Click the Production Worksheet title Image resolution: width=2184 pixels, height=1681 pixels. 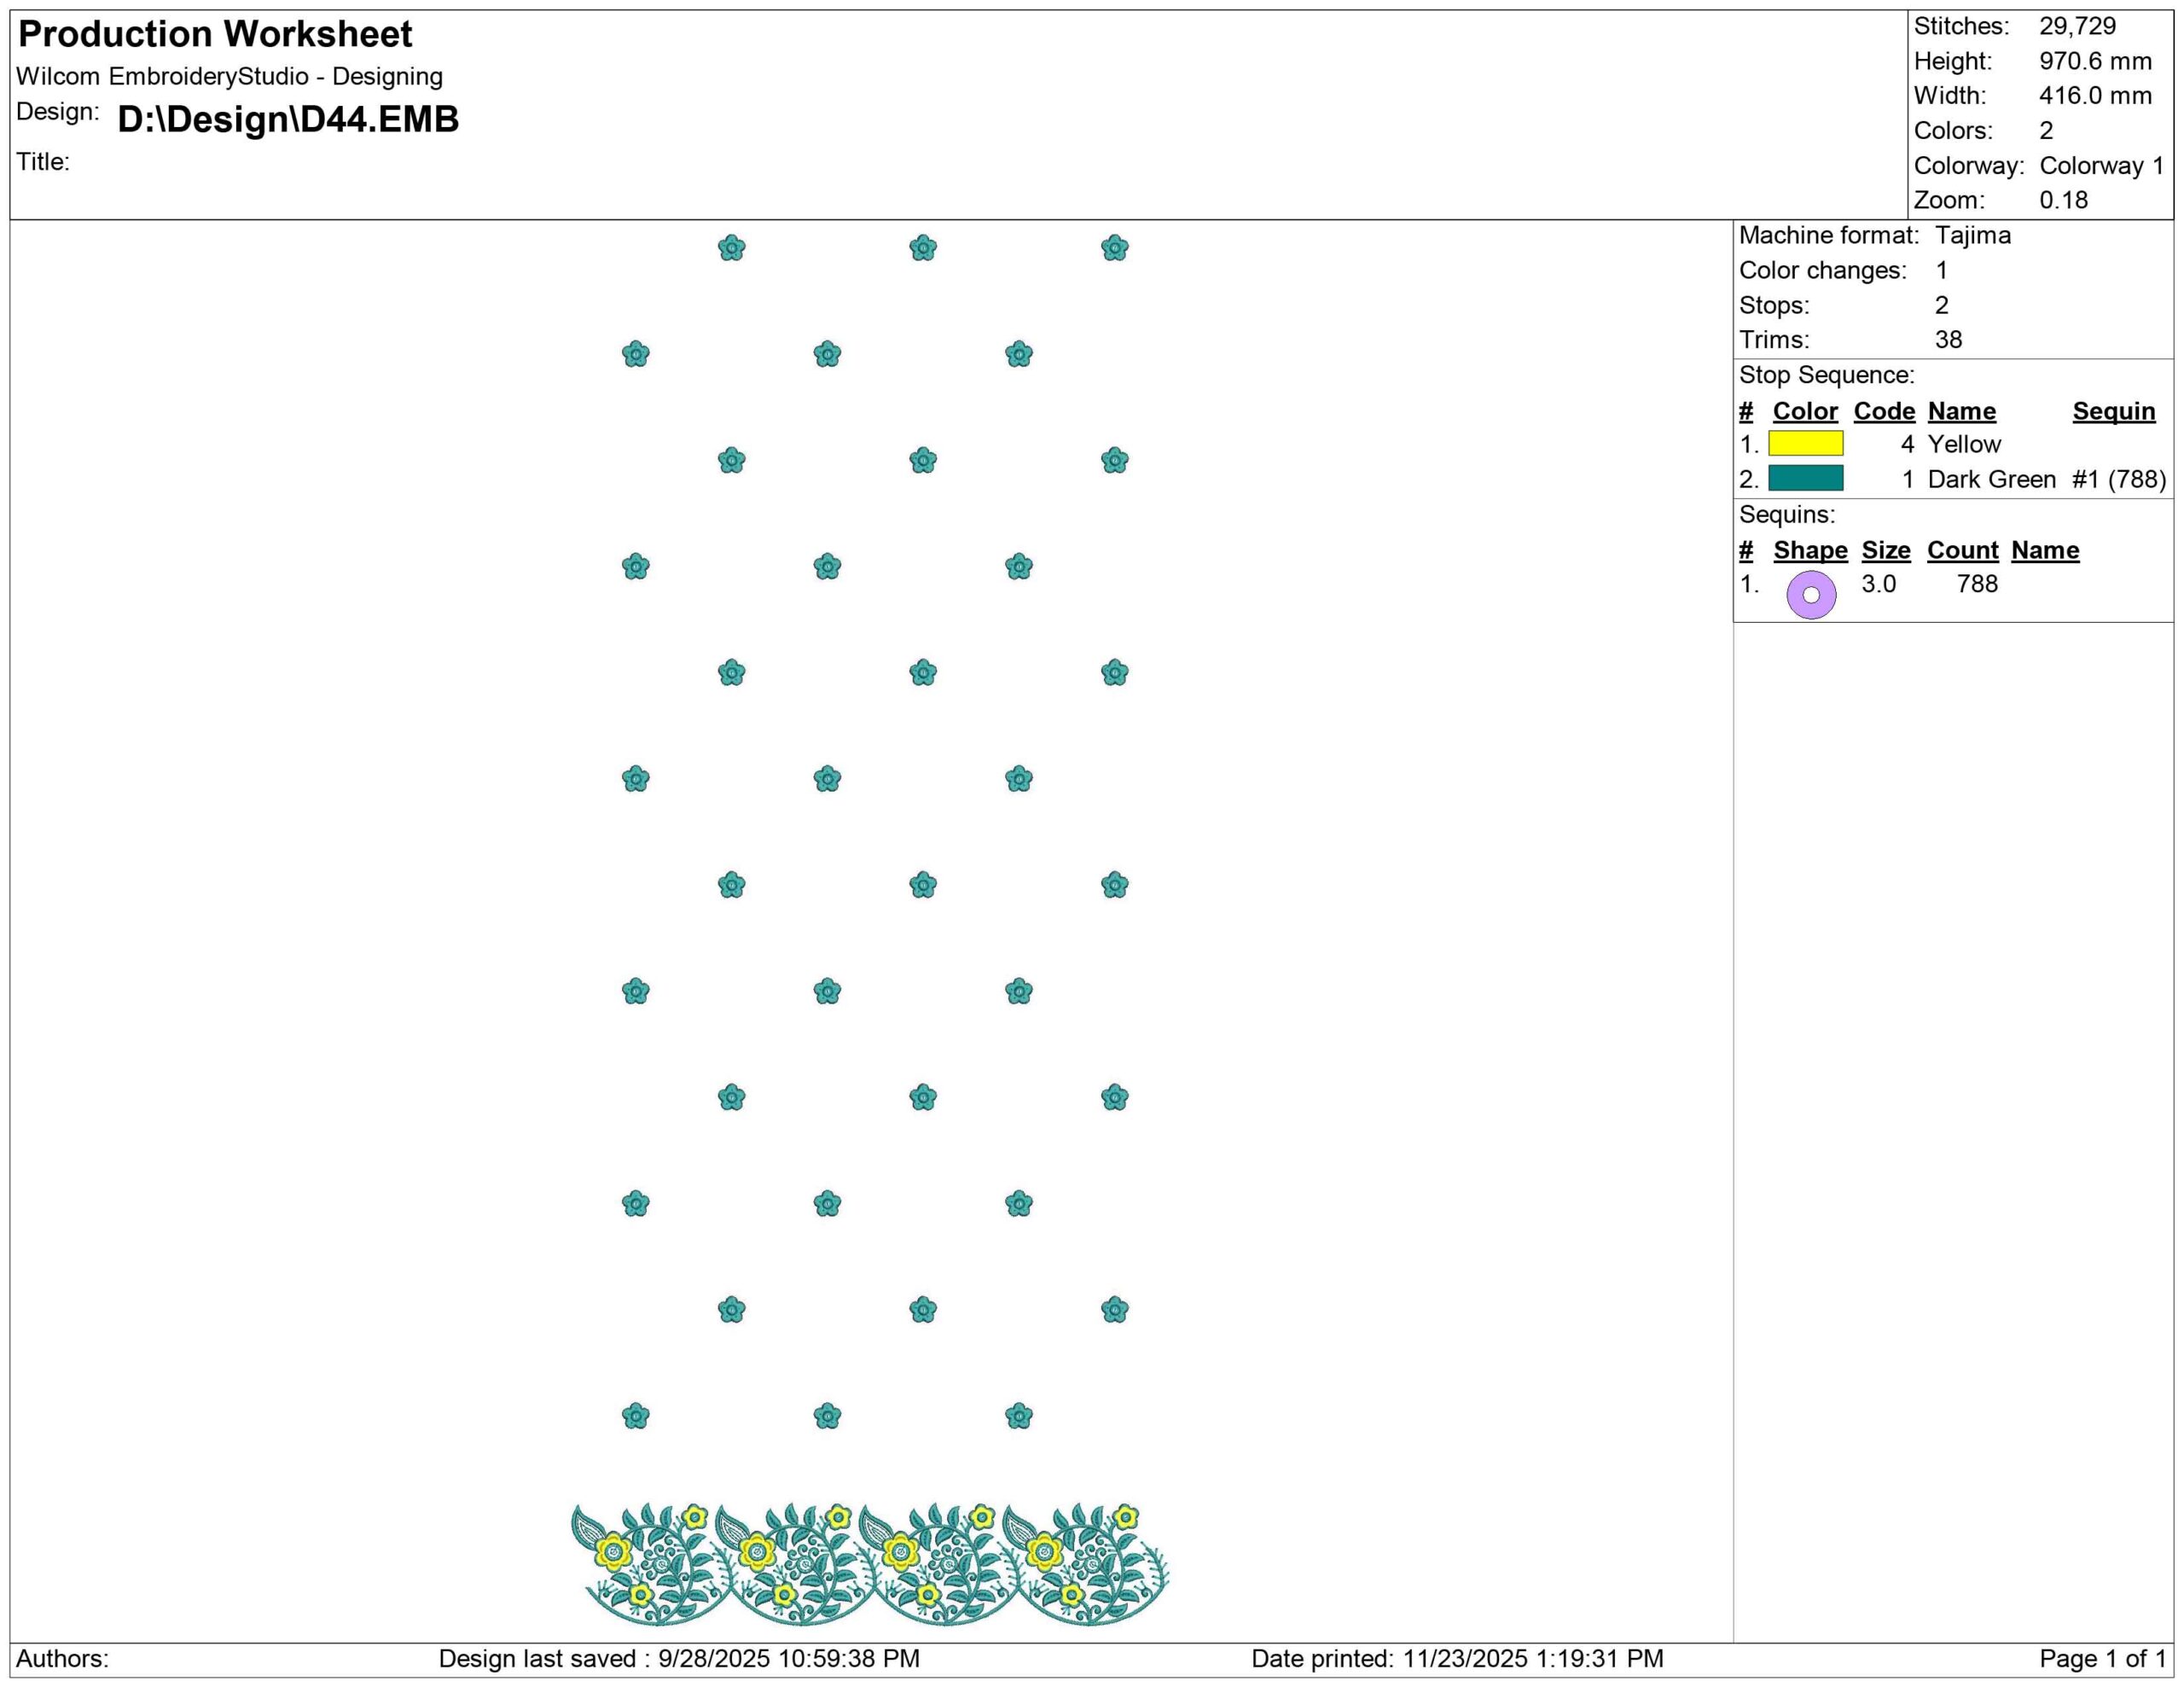coord(215,35)
